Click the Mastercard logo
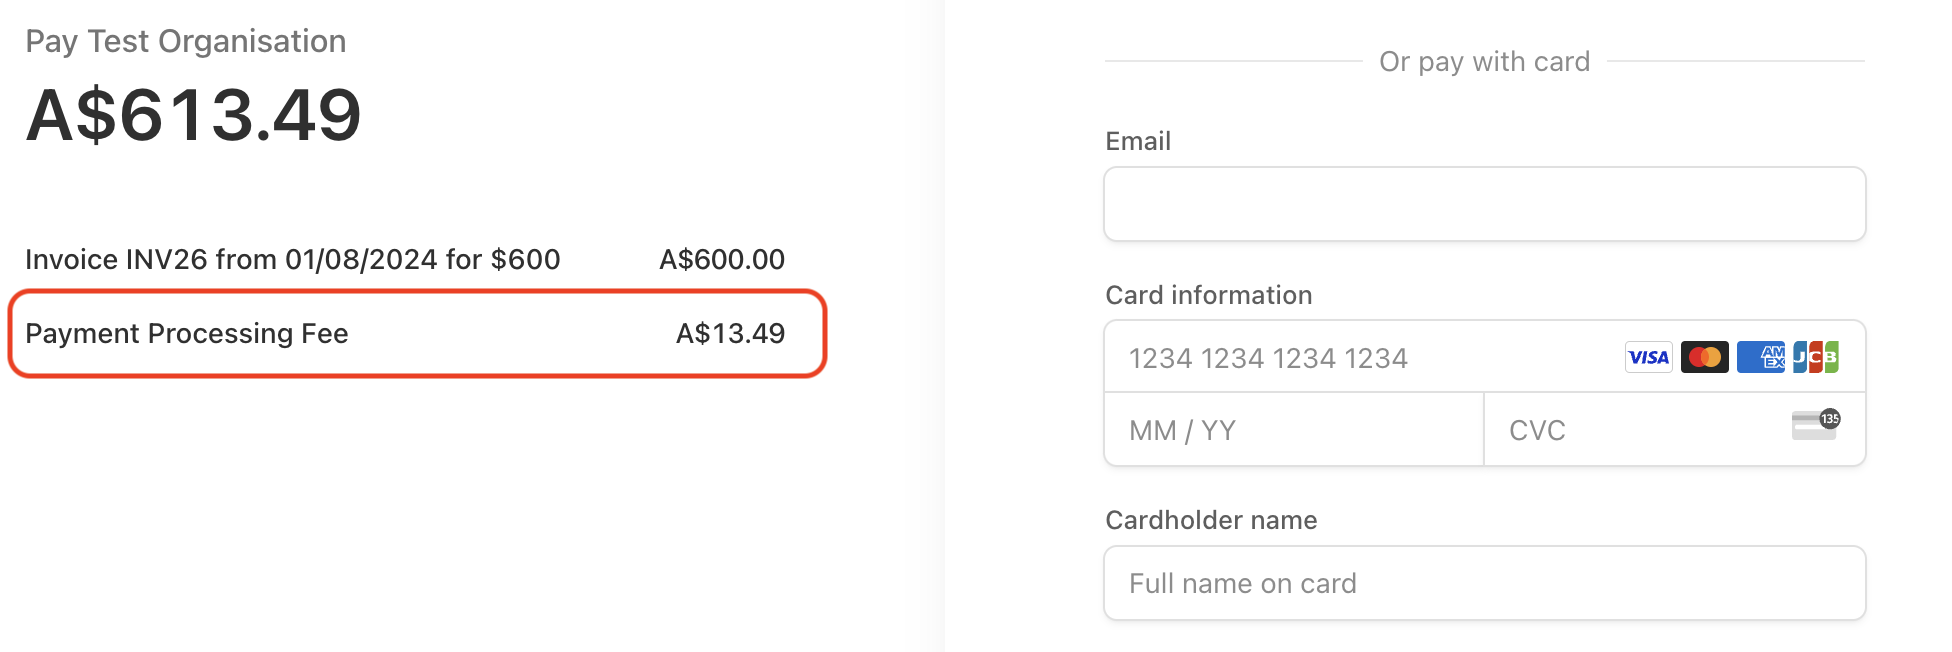 pyautogui.click(x=1704, y=357)
